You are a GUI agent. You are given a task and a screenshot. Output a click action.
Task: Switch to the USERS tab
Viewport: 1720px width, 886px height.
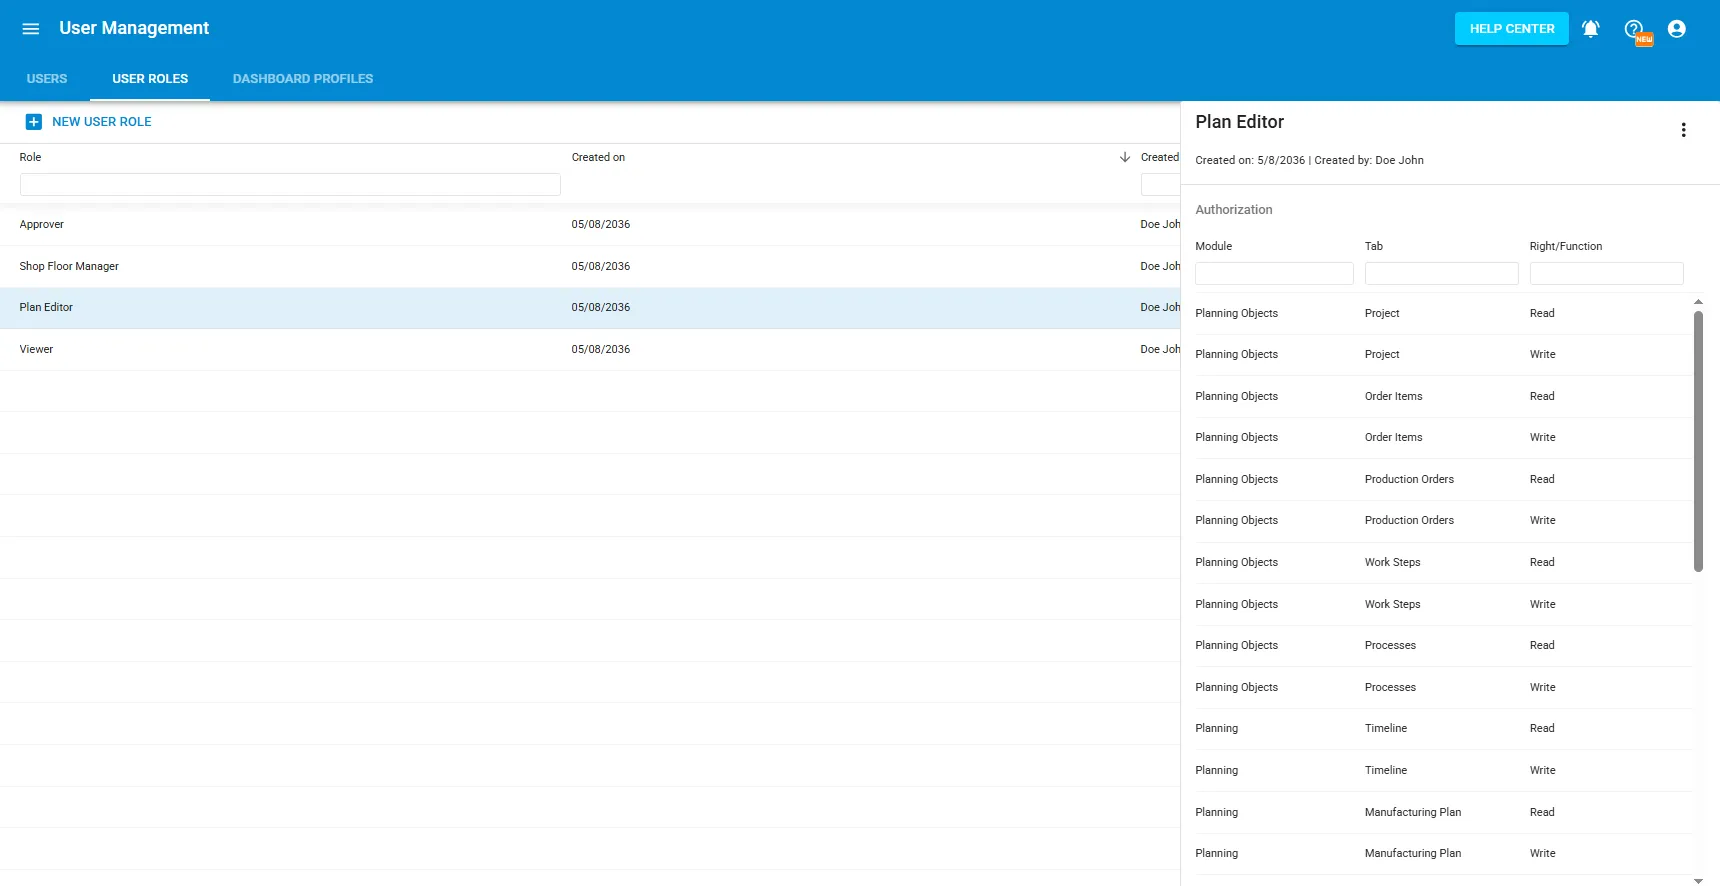click(x=47, y=79)
